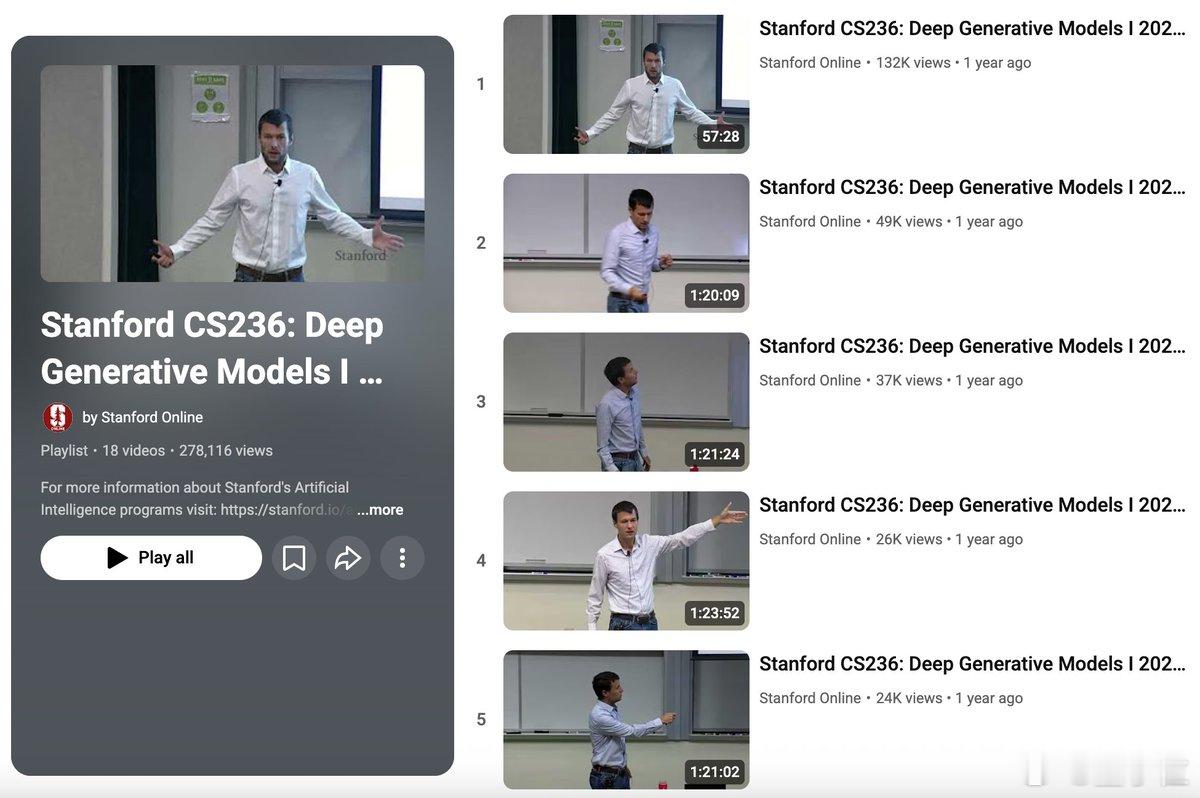Click index number 1 beside the 57:28 video
This screenshot has height=798, width=1200.
pyautogui.click(x=481, y=84)
